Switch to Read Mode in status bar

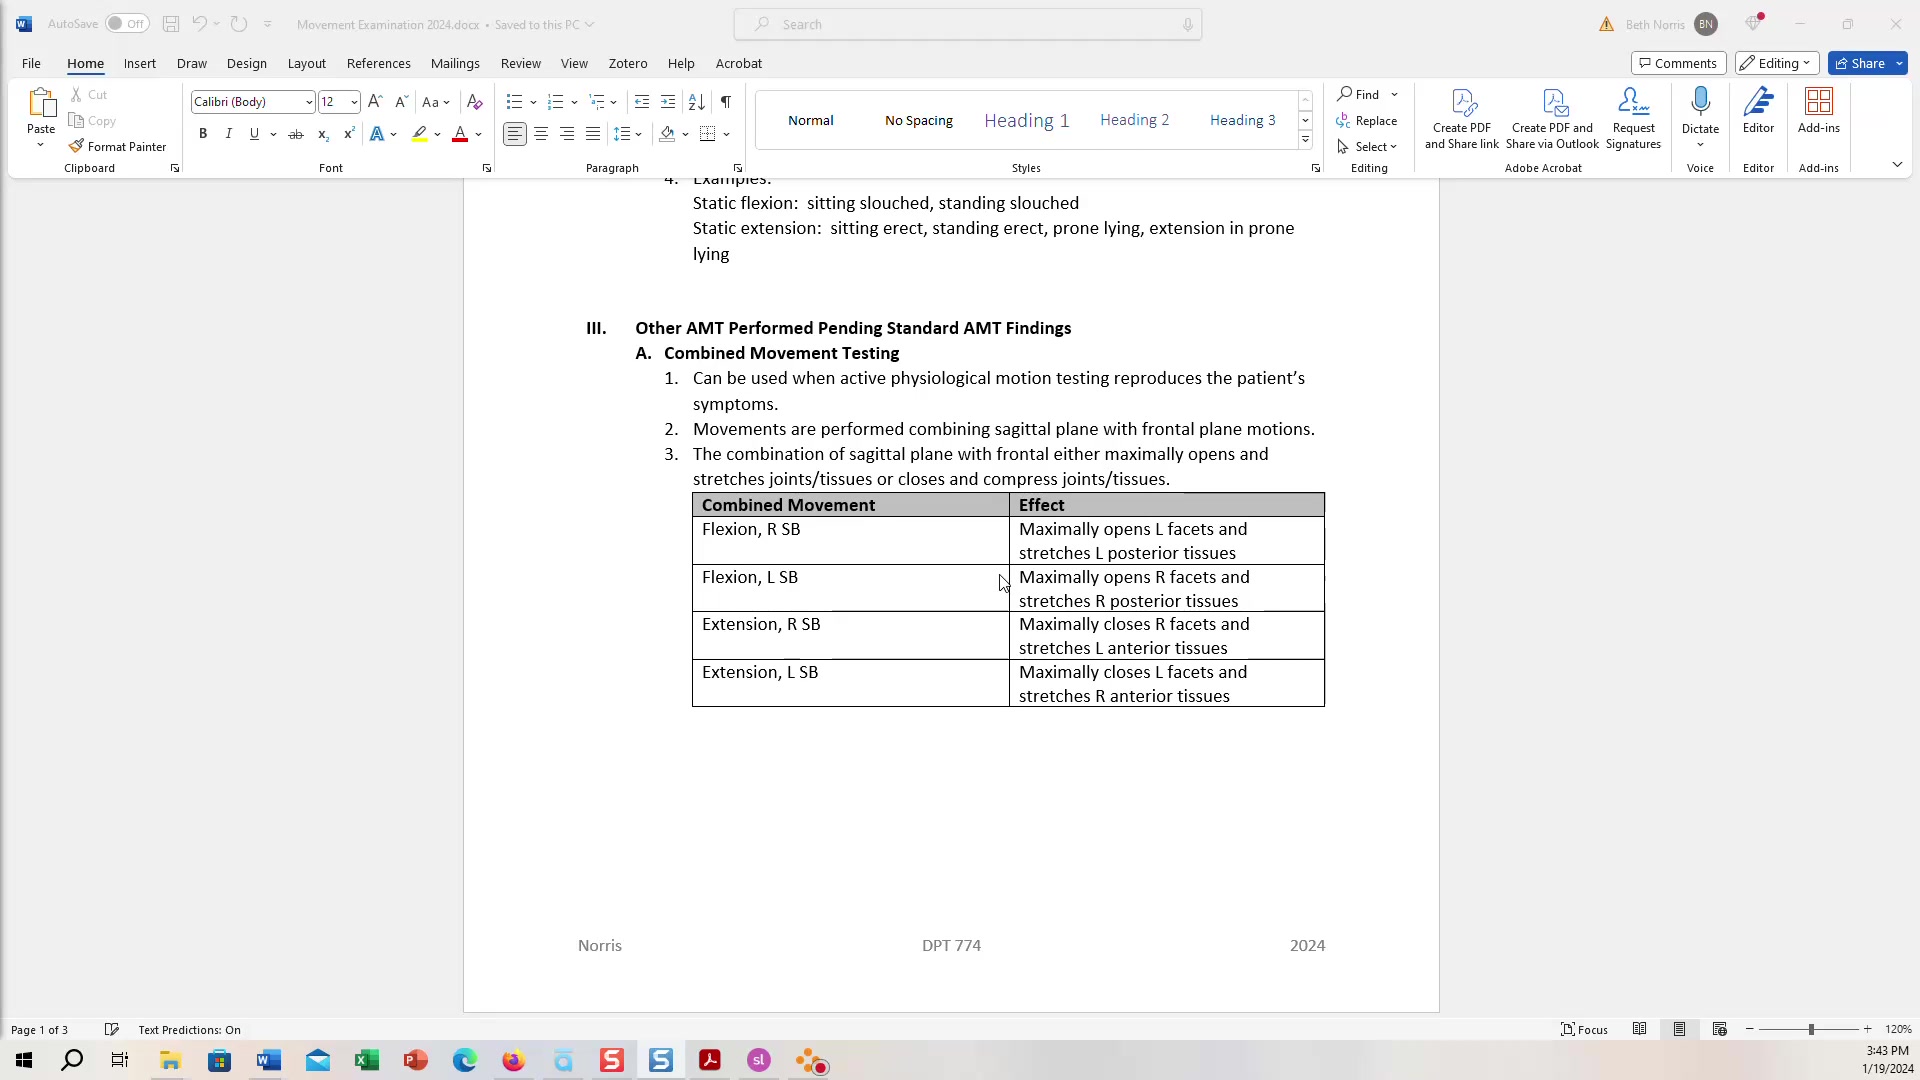1640,1029
